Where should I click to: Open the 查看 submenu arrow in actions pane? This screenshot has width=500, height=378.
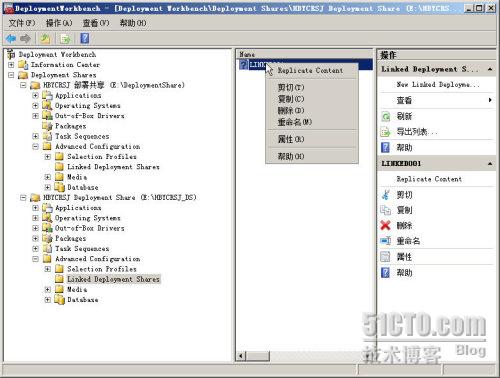click(490, 100)
